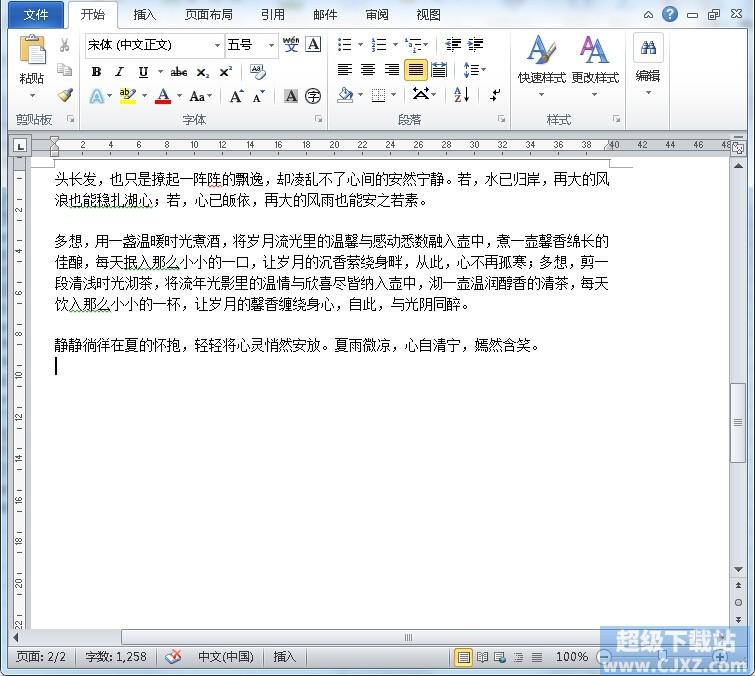This screenshot has width=755, height=676.
Task: Open the font name dropdown (宋体)
Action: click(217, 45)
